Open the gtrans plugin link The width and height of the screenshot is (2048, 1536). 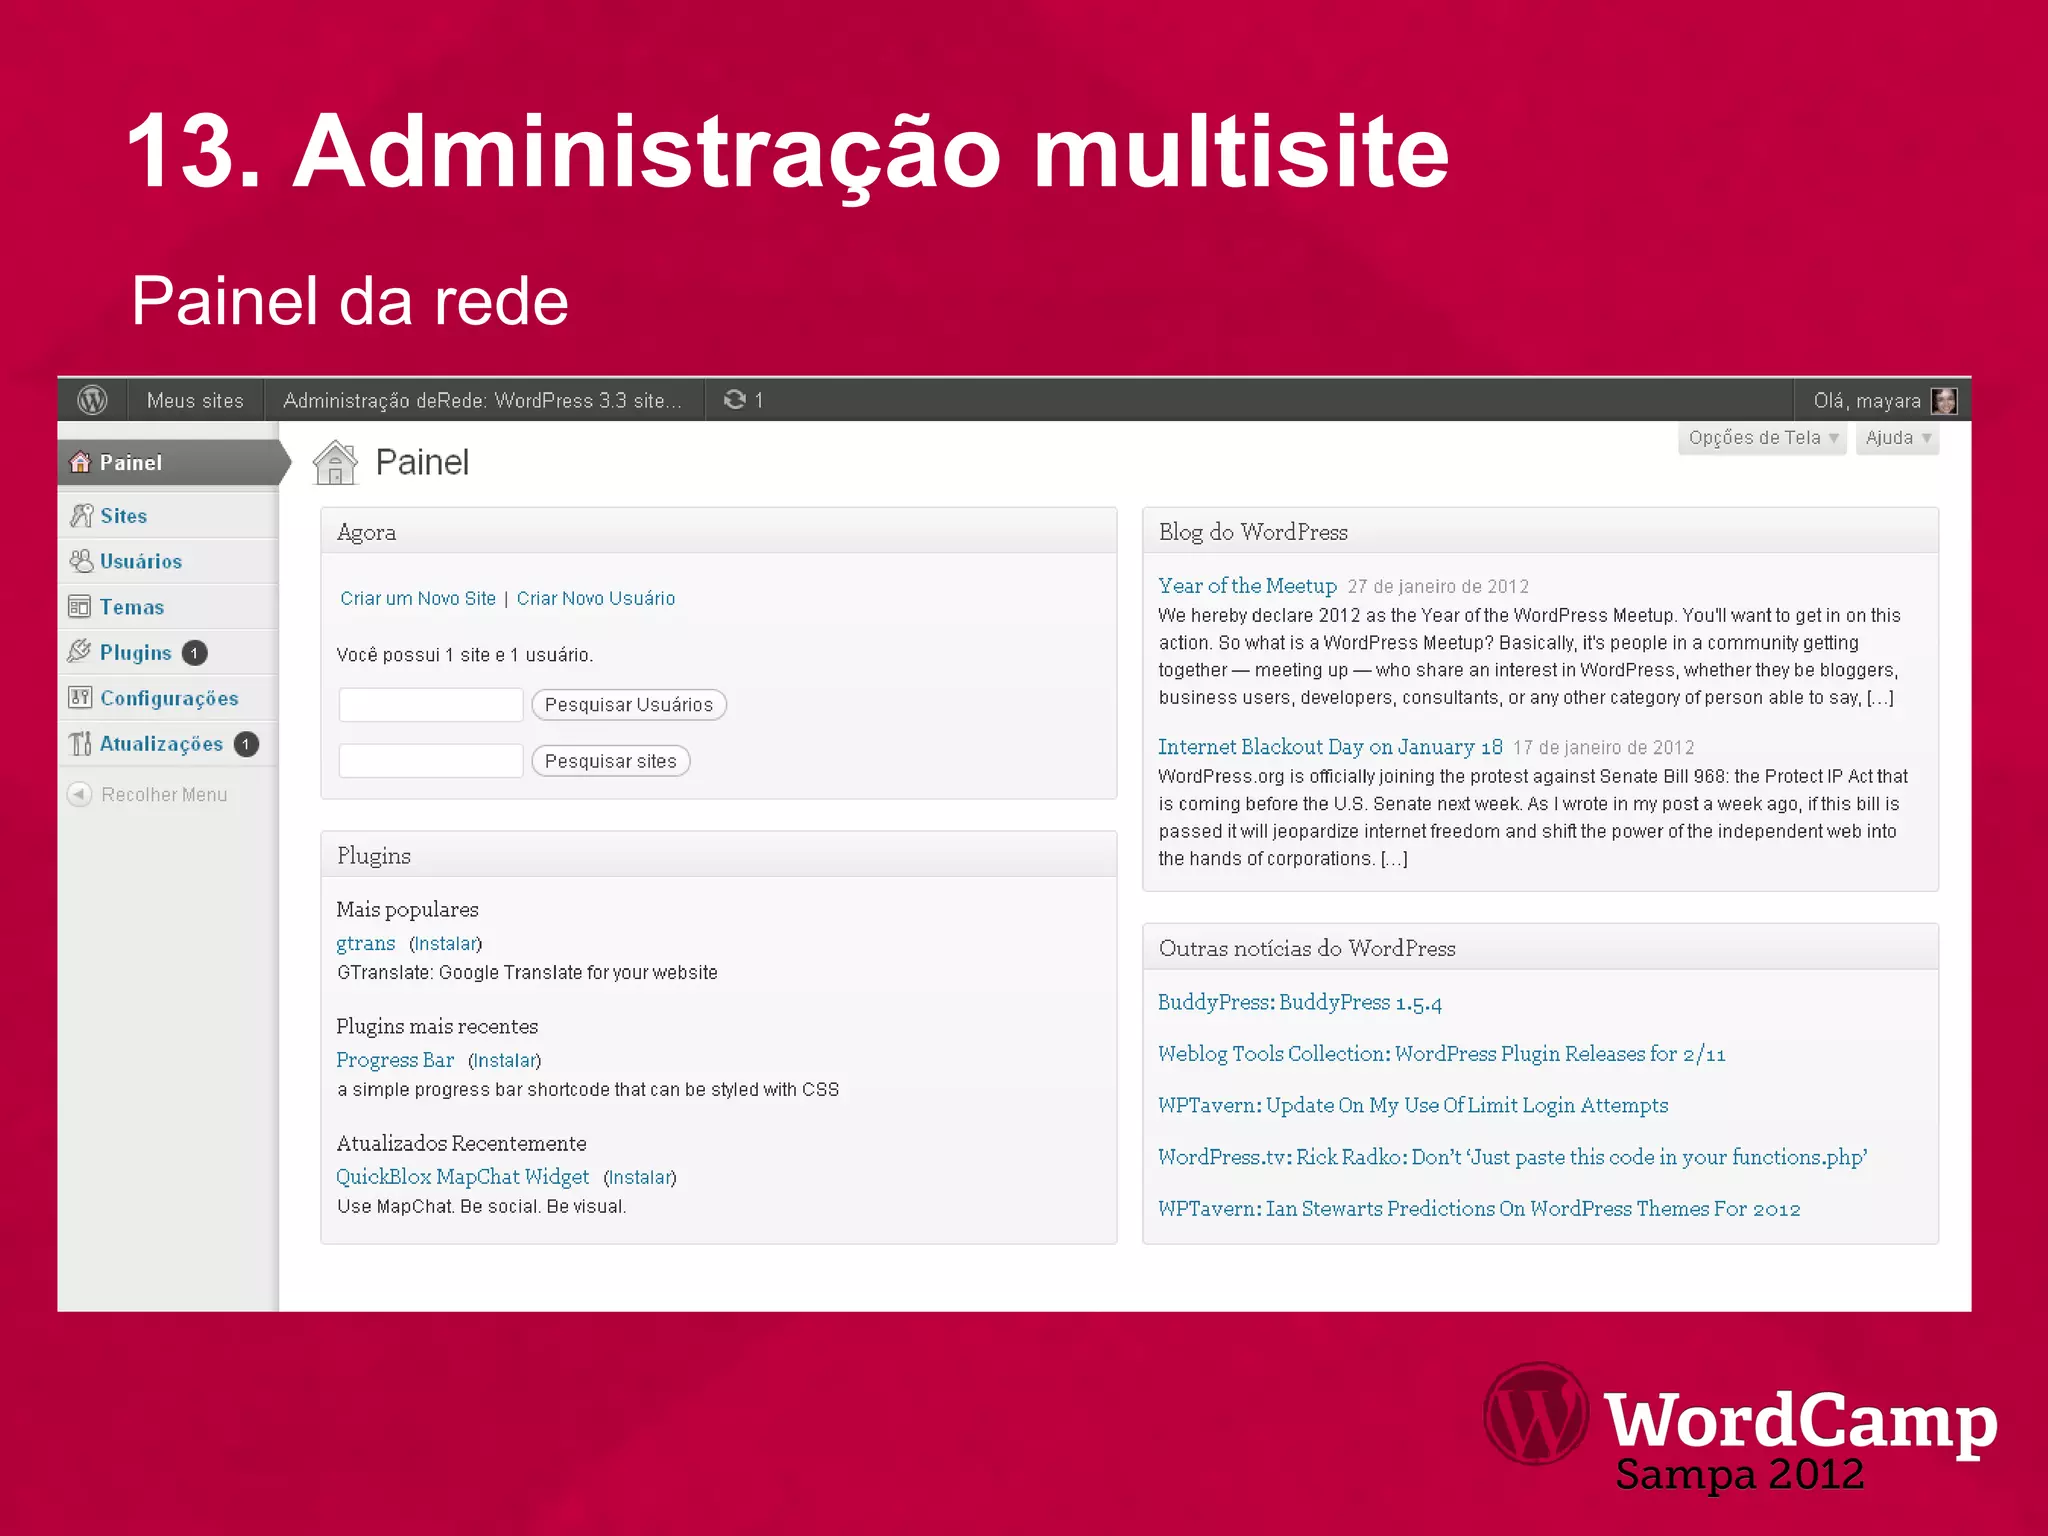tap(366, 943)
